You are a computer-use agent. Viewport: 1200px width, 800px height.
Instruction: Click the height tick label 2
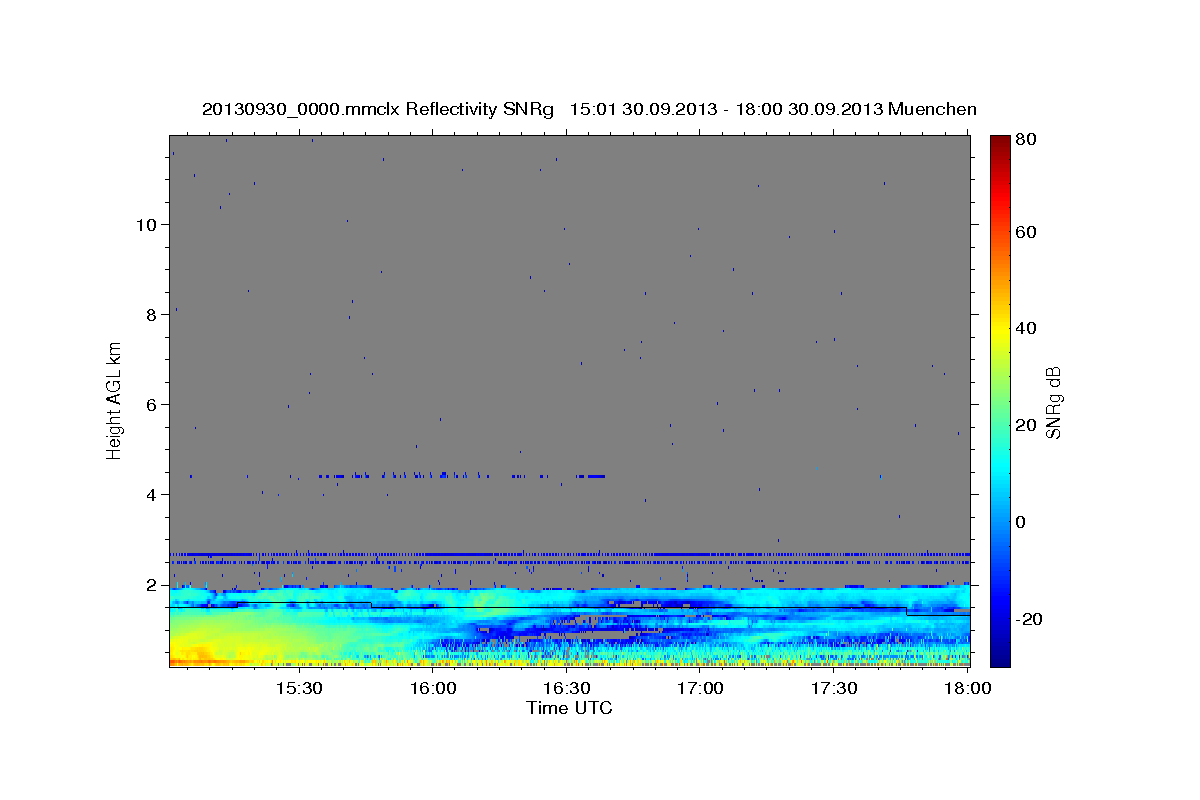coord(153,585)
